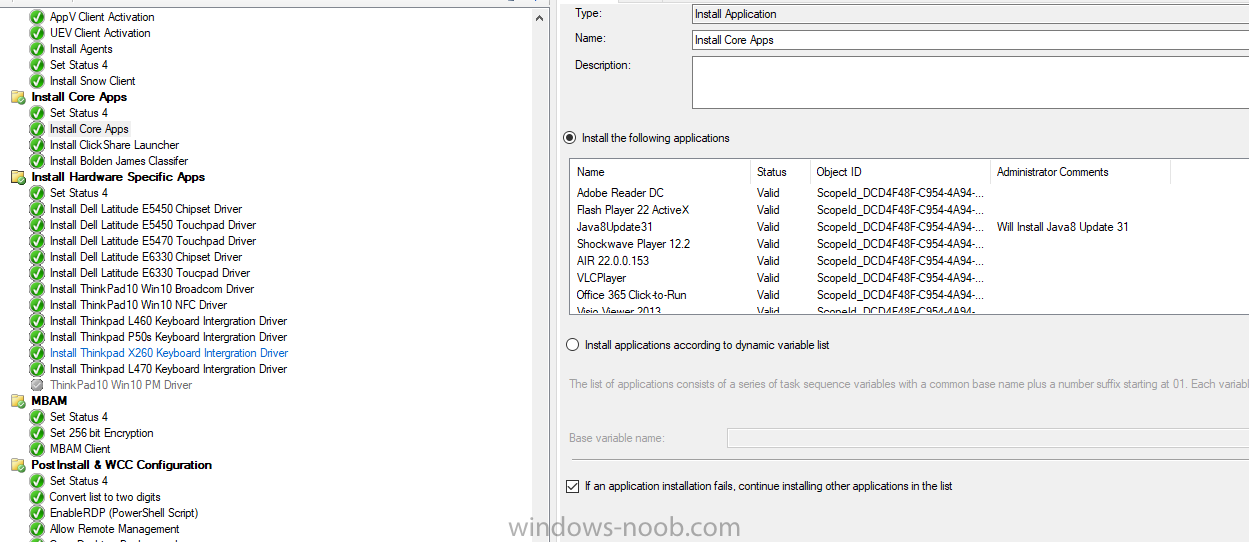Click check icon beside Thinkpad L470 Keyboard Intergration Driver

[38, 369]
